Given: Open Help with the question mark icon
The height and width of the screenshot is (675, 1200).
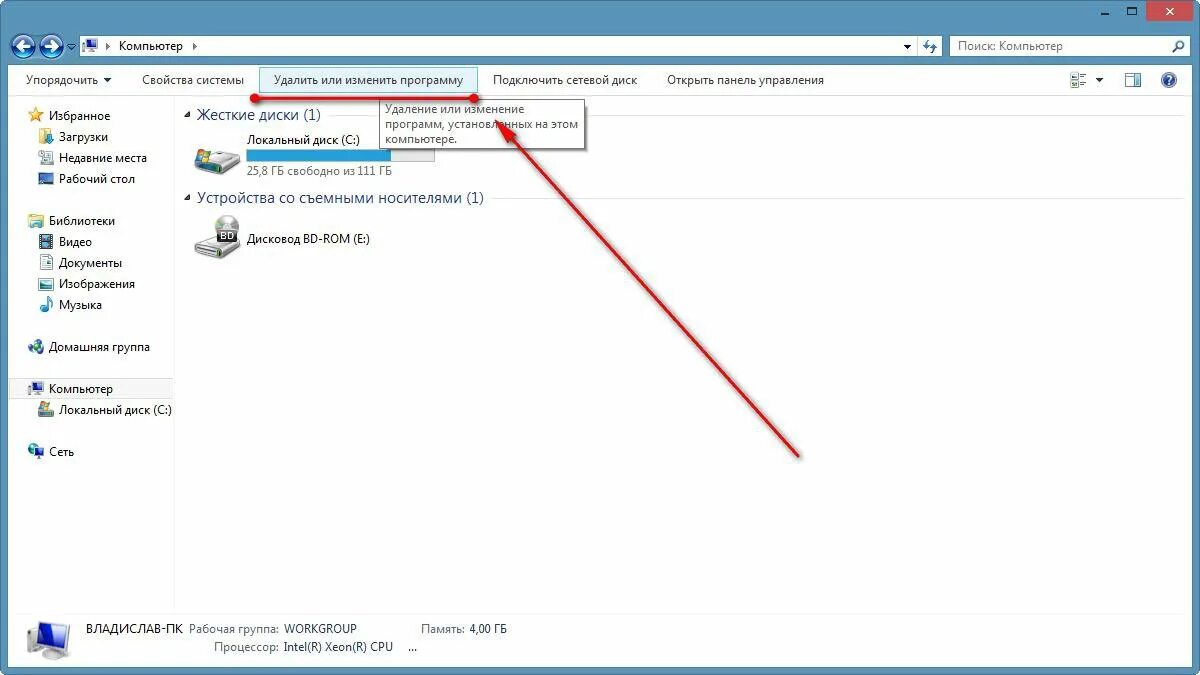Looking at the screenshot, I should [1168, 80].
